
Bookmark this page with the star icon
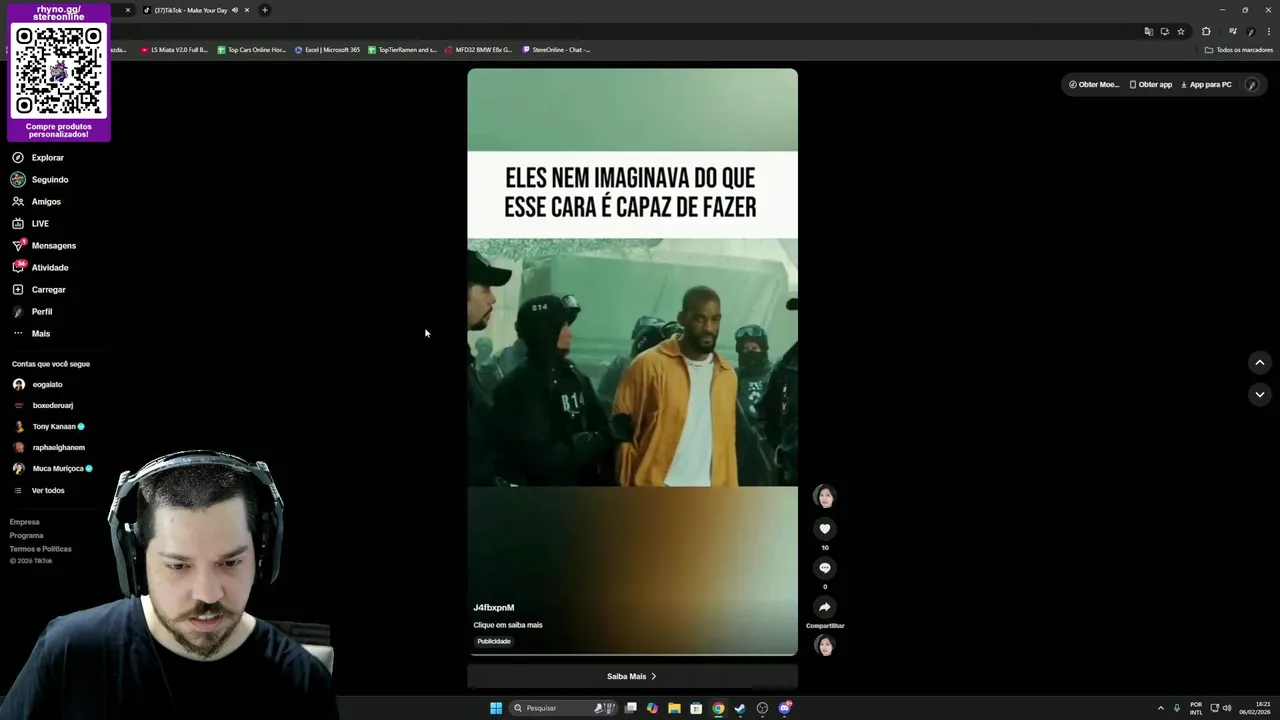[1181, 31]
